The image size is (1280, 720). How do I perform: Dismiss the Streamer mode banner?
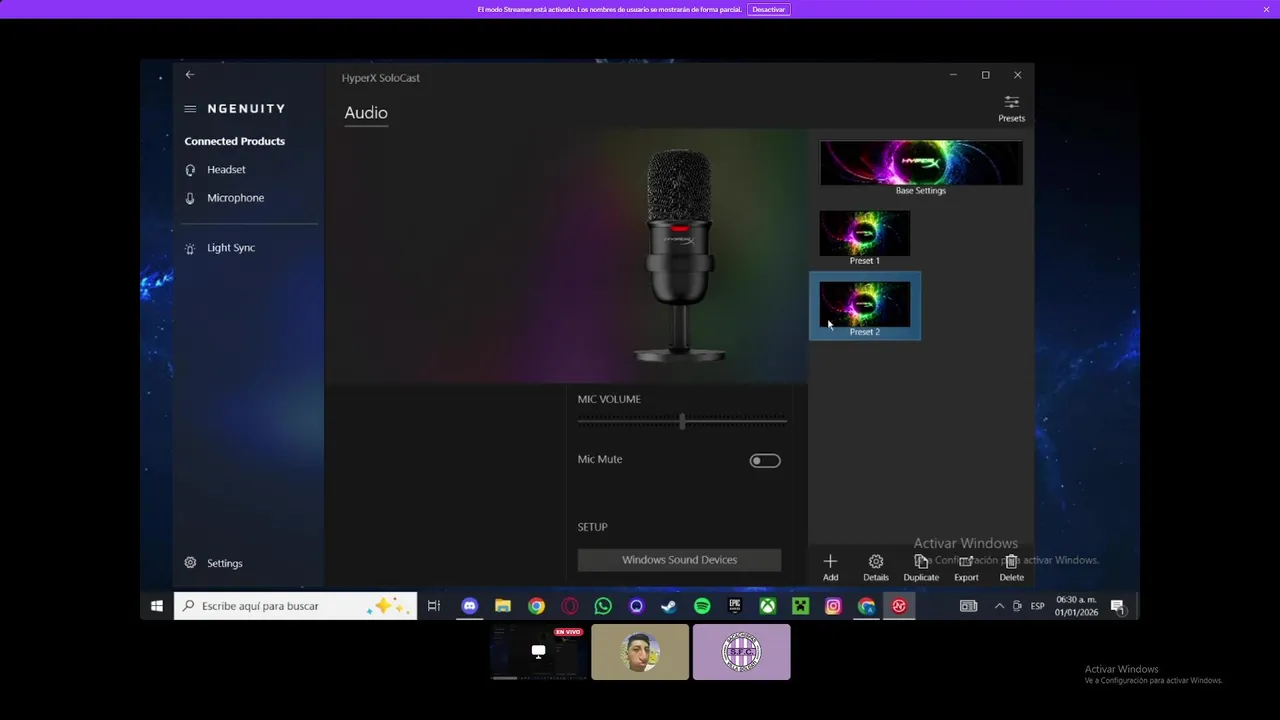click(1266, 9)
